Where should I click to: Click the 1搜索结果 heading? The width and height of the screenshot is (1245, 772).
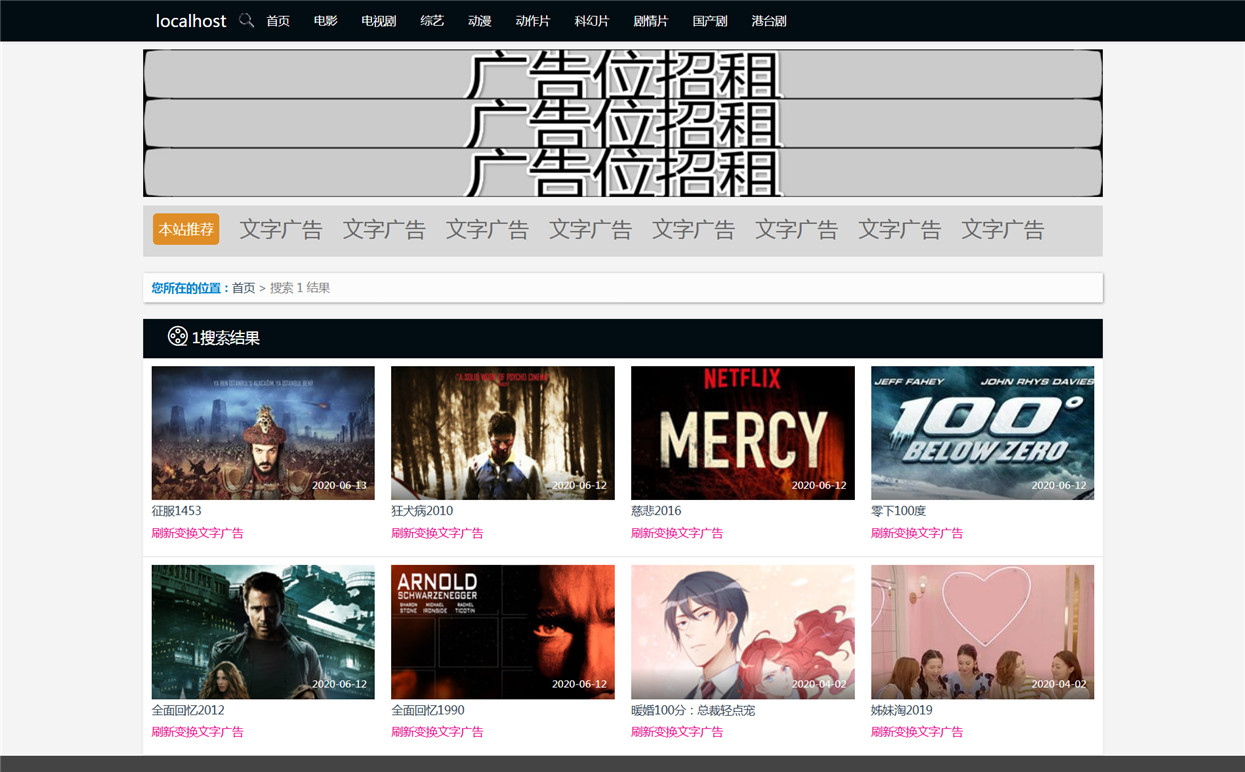point(226,338)
